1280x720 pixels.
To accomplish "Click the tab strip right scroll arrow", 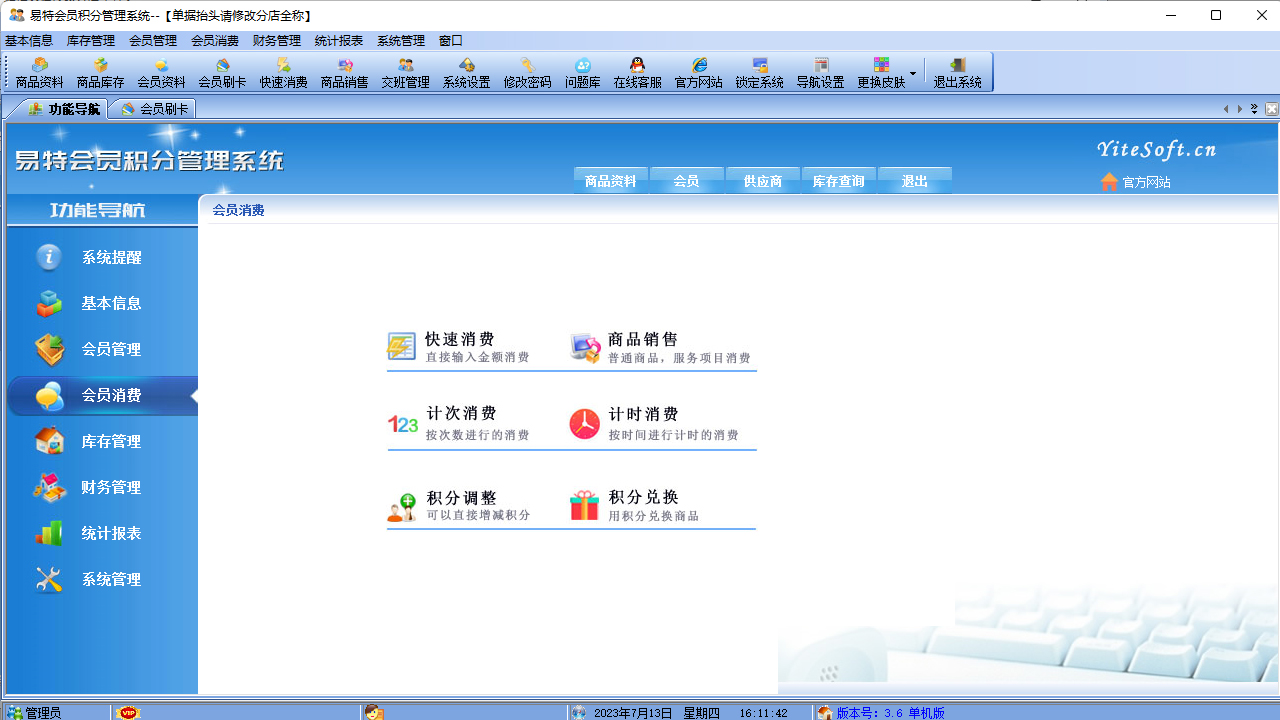I will 1239,109.
